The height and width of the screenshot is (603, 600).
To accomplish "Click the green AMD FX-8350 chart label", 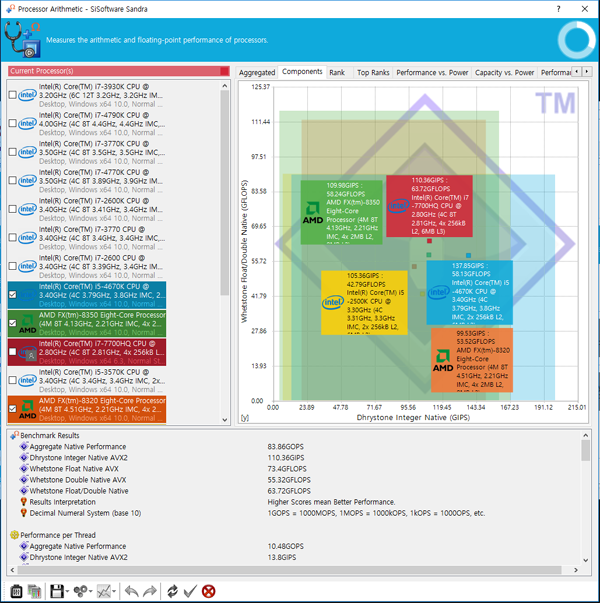I will click(342, 212).
